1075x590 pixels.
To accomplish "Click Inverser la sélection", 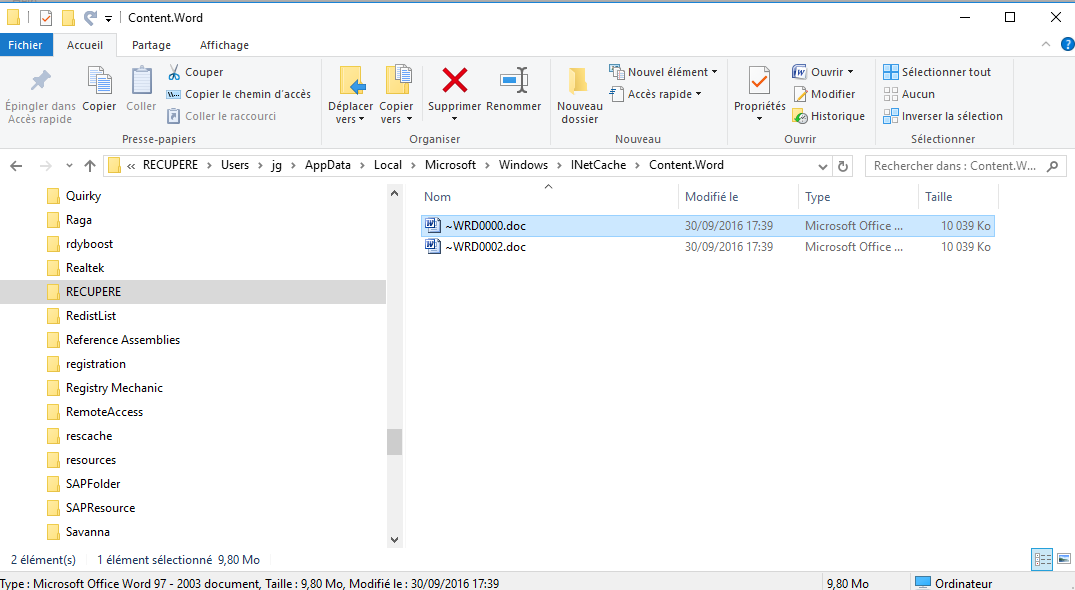I will coord(943,116).
